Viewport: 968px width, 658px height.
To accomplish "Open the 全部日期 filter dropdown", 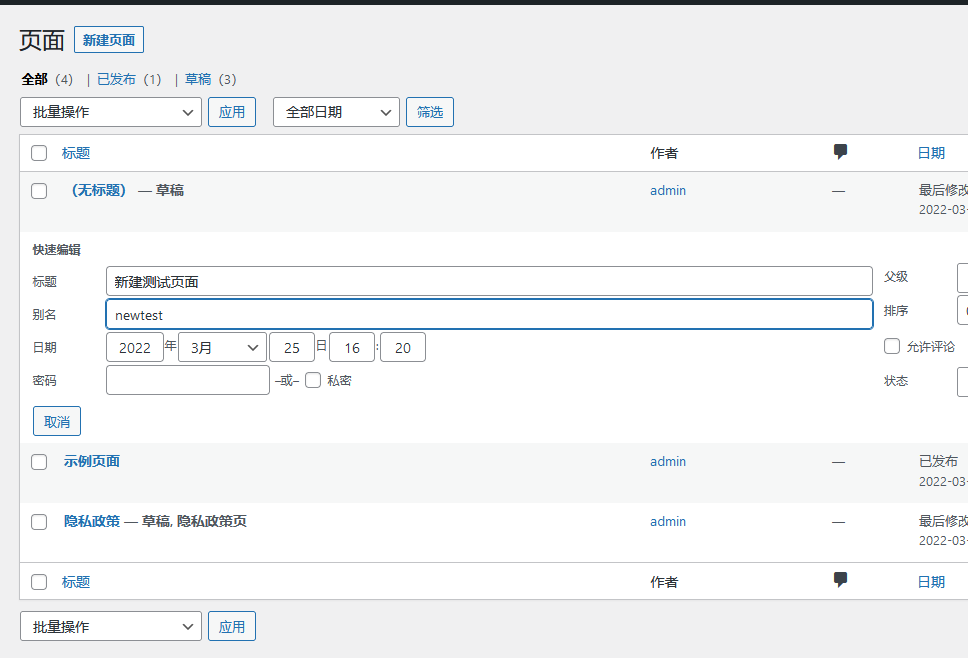I will (x=336, y=112).
